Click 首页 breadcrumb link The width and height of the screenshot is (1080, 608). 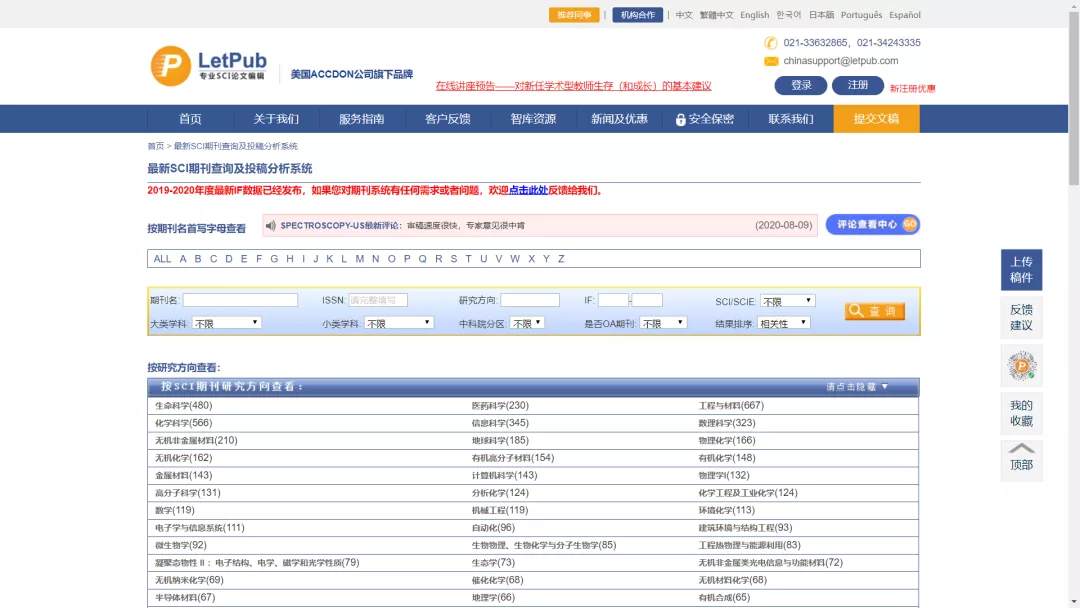pos(156,146)
